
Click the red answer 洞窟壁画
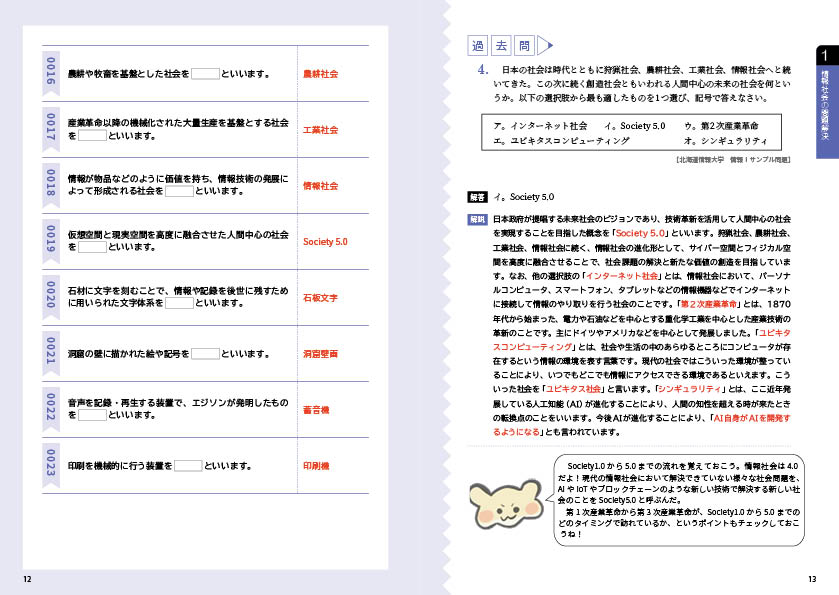(321, 354)
